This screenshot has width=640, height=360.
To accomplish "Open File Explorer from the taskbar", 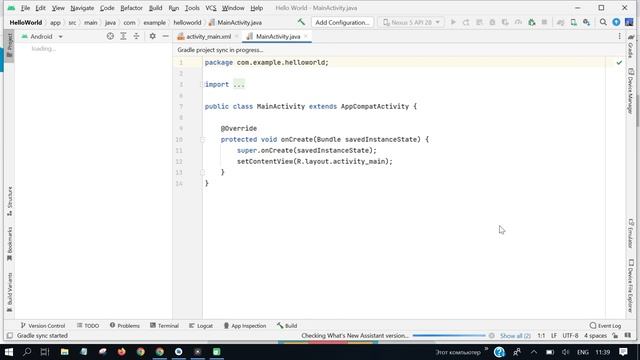I will click(x=64, y=352).
